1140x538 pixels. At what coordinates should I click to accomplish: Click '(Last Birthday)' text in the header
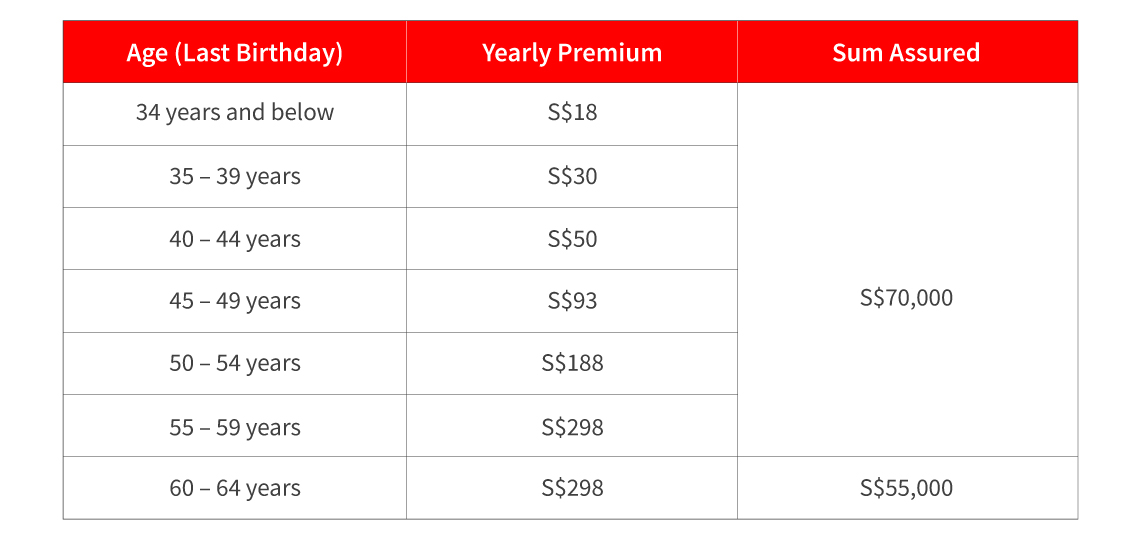point(258,53)
